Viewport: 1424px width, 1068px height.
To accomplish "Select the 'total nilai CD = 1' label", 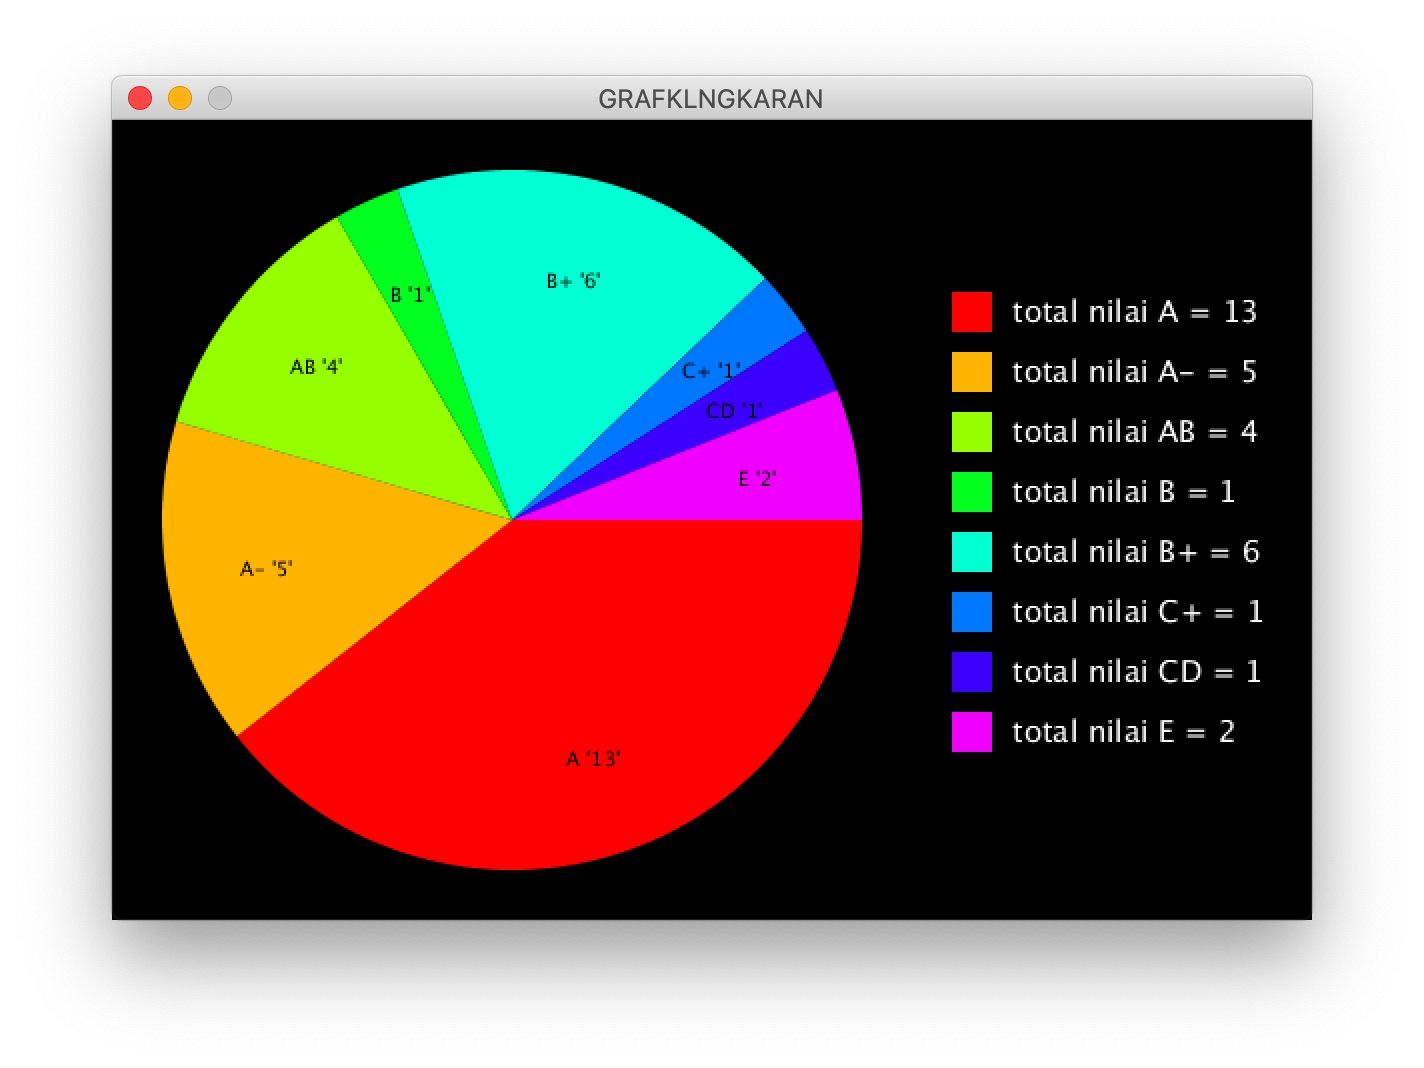I will [x=1136, y=672].
